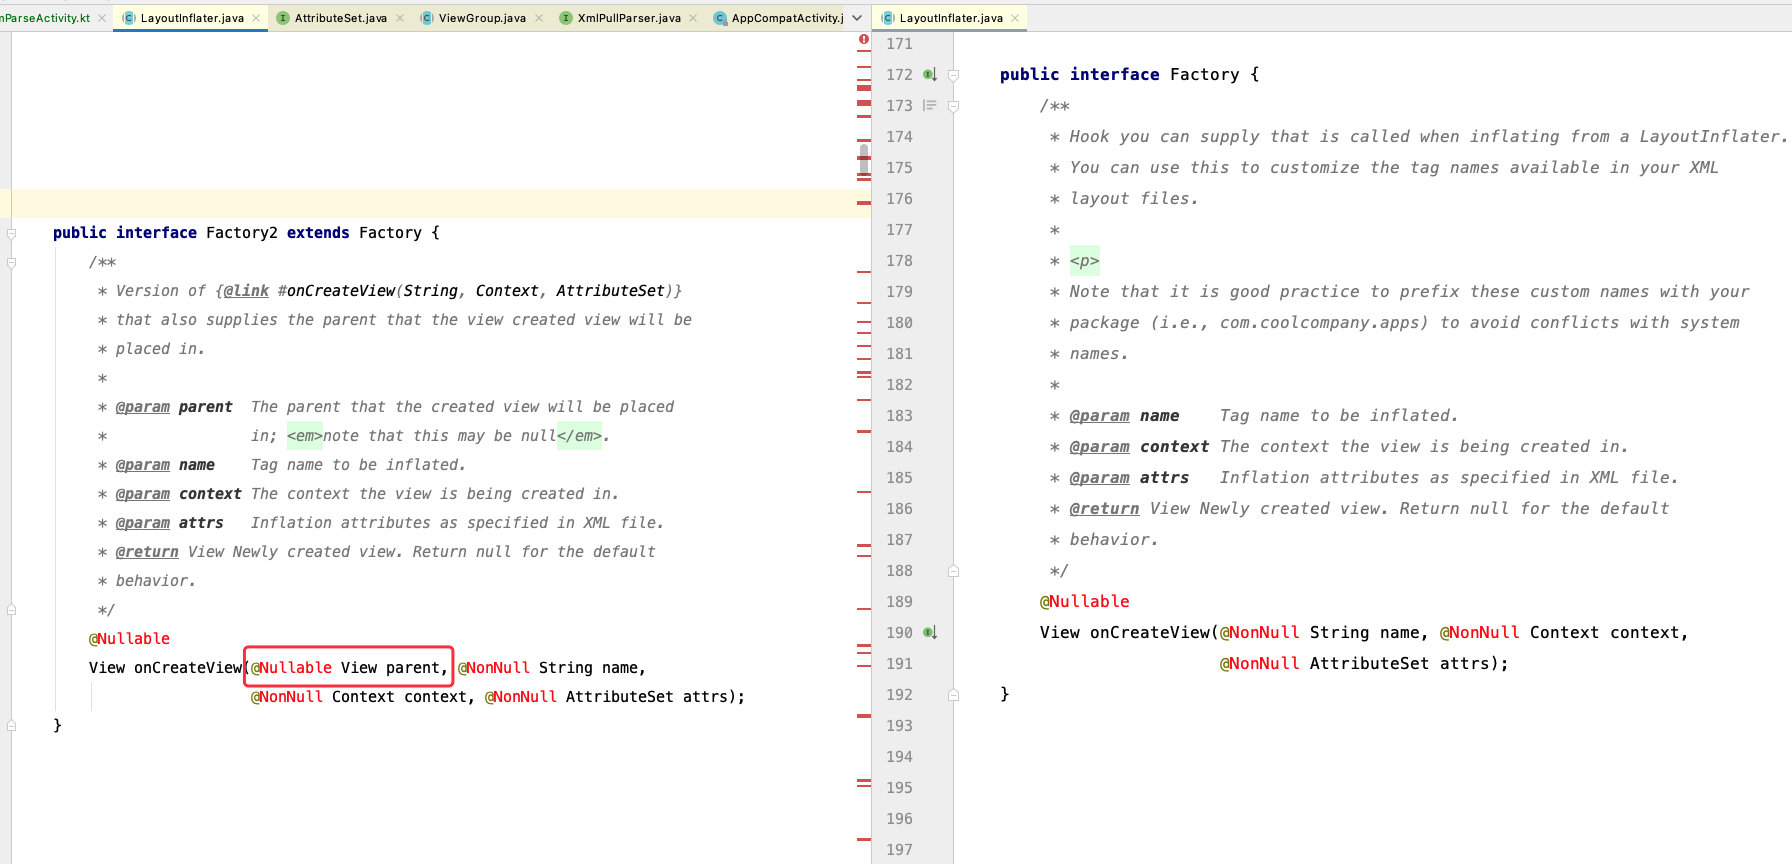Click @Nullable View parent parameter
This screenshot has width=1792, height=864.
pyautogui.click(x=349, y=668)
